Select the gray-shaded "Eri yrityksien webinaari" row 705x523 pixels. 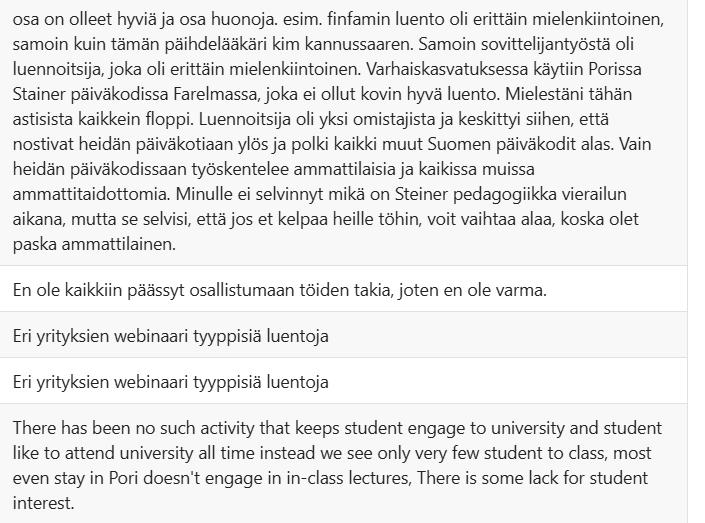coord(344,336)
